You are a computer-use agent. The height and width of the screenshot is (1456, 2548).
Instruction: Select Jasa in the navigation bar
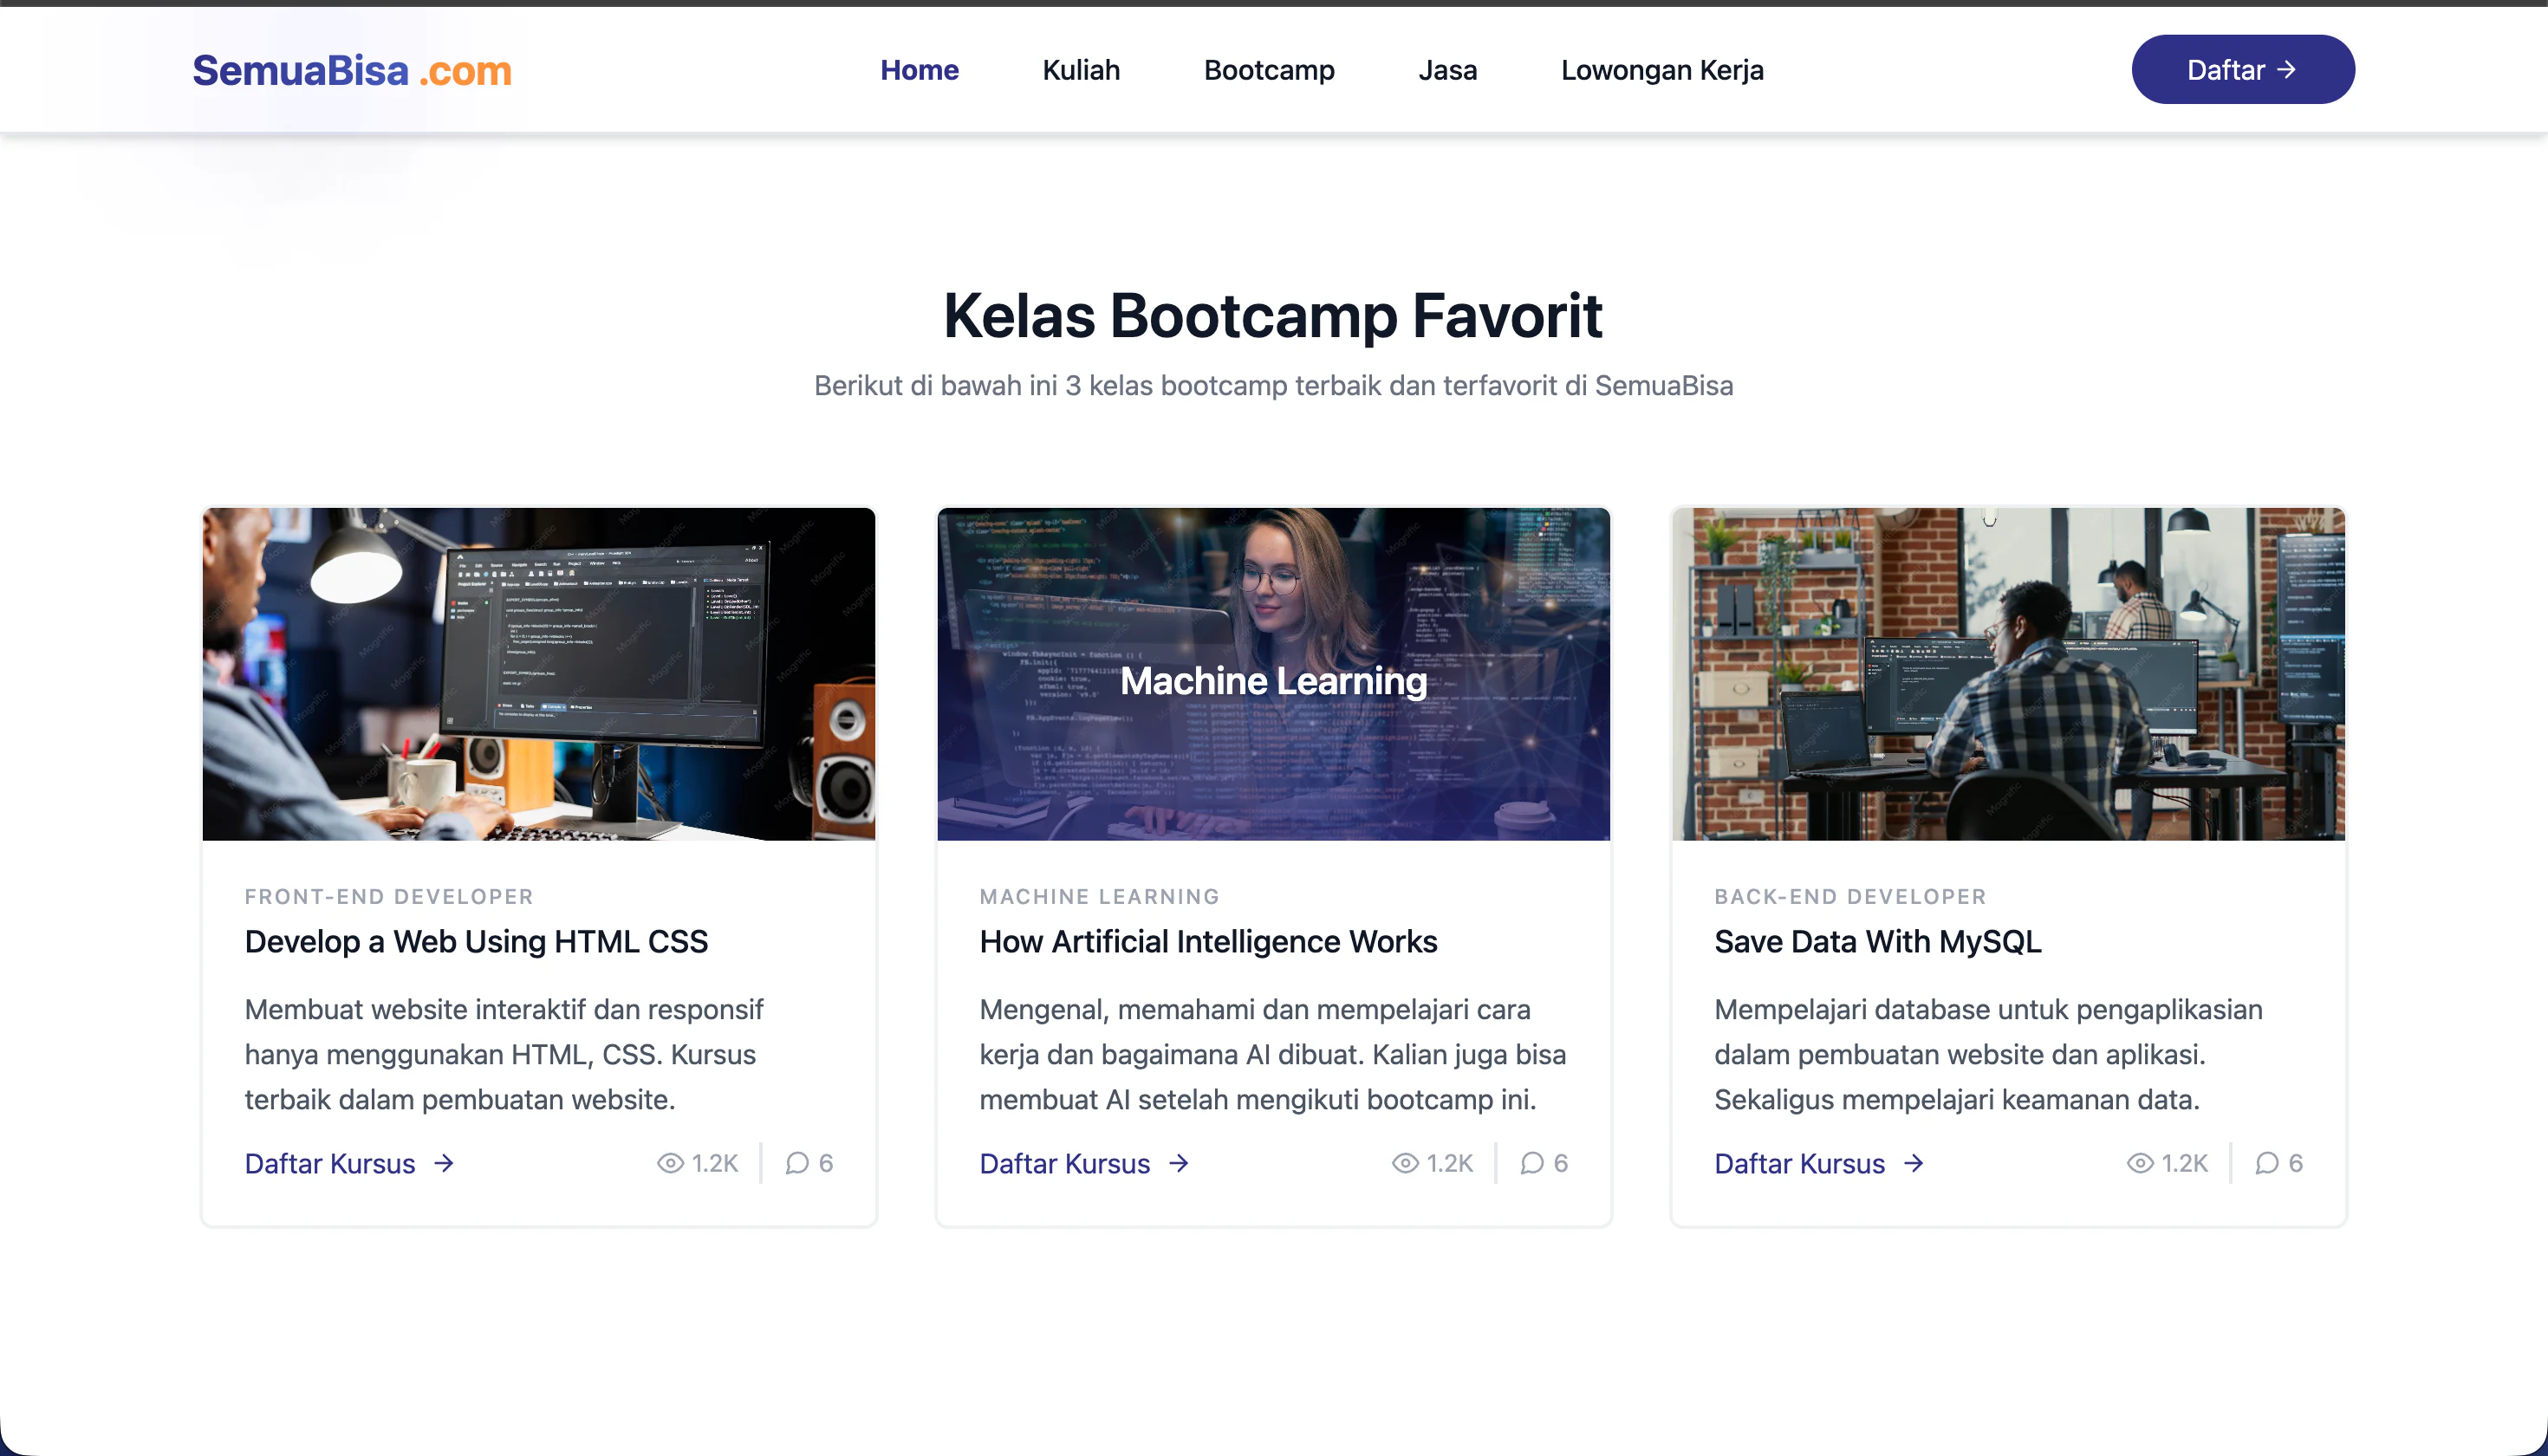1447,70
